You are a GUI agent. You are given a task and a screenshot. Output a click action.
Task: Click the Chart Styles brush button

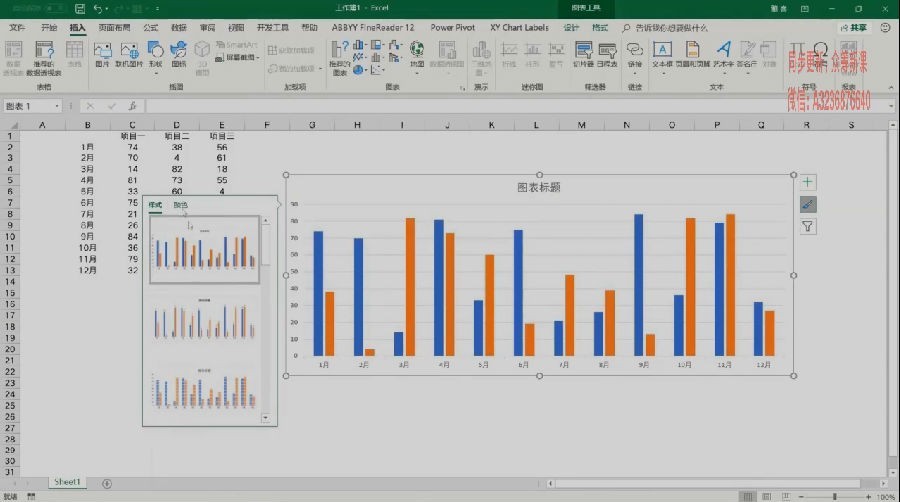(808, 204)
